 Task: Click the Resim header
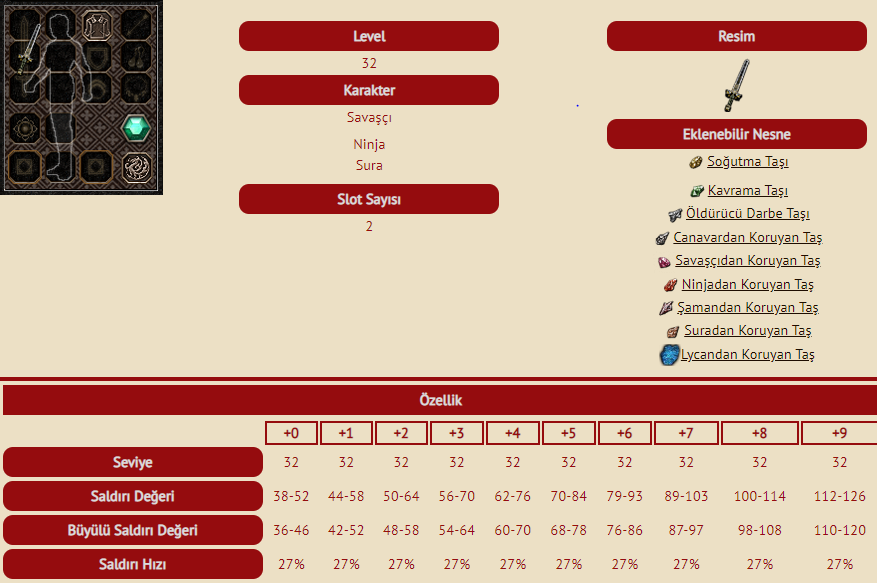pos(737,36)
